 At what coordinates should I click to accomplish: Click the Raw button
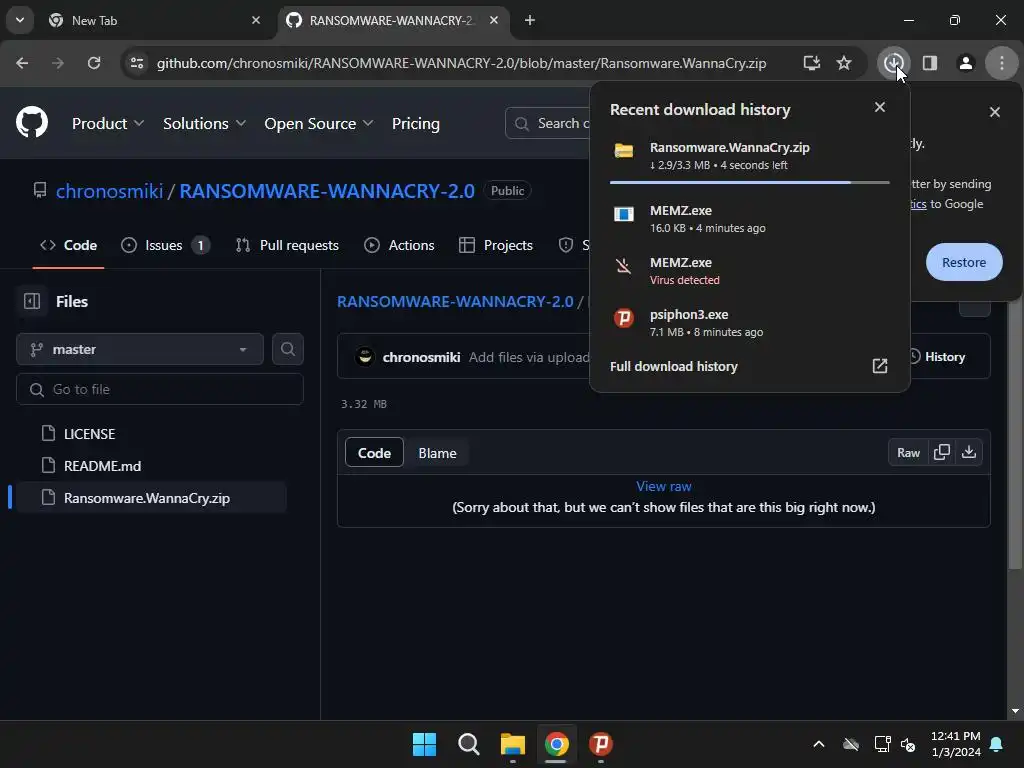[x=908, y=452]
